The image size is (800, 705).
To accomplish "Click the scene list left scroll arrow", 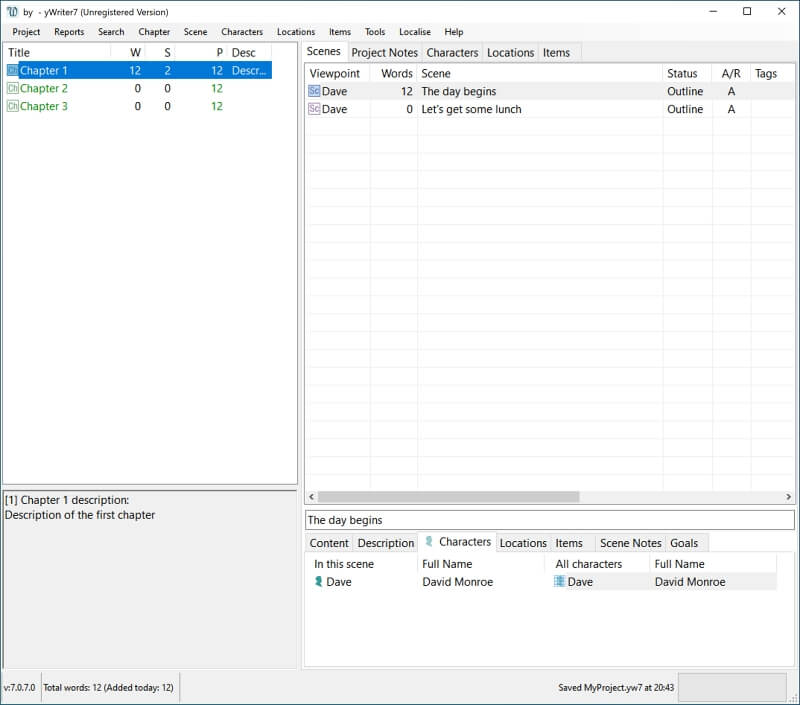I will click(x=311, y=496).
